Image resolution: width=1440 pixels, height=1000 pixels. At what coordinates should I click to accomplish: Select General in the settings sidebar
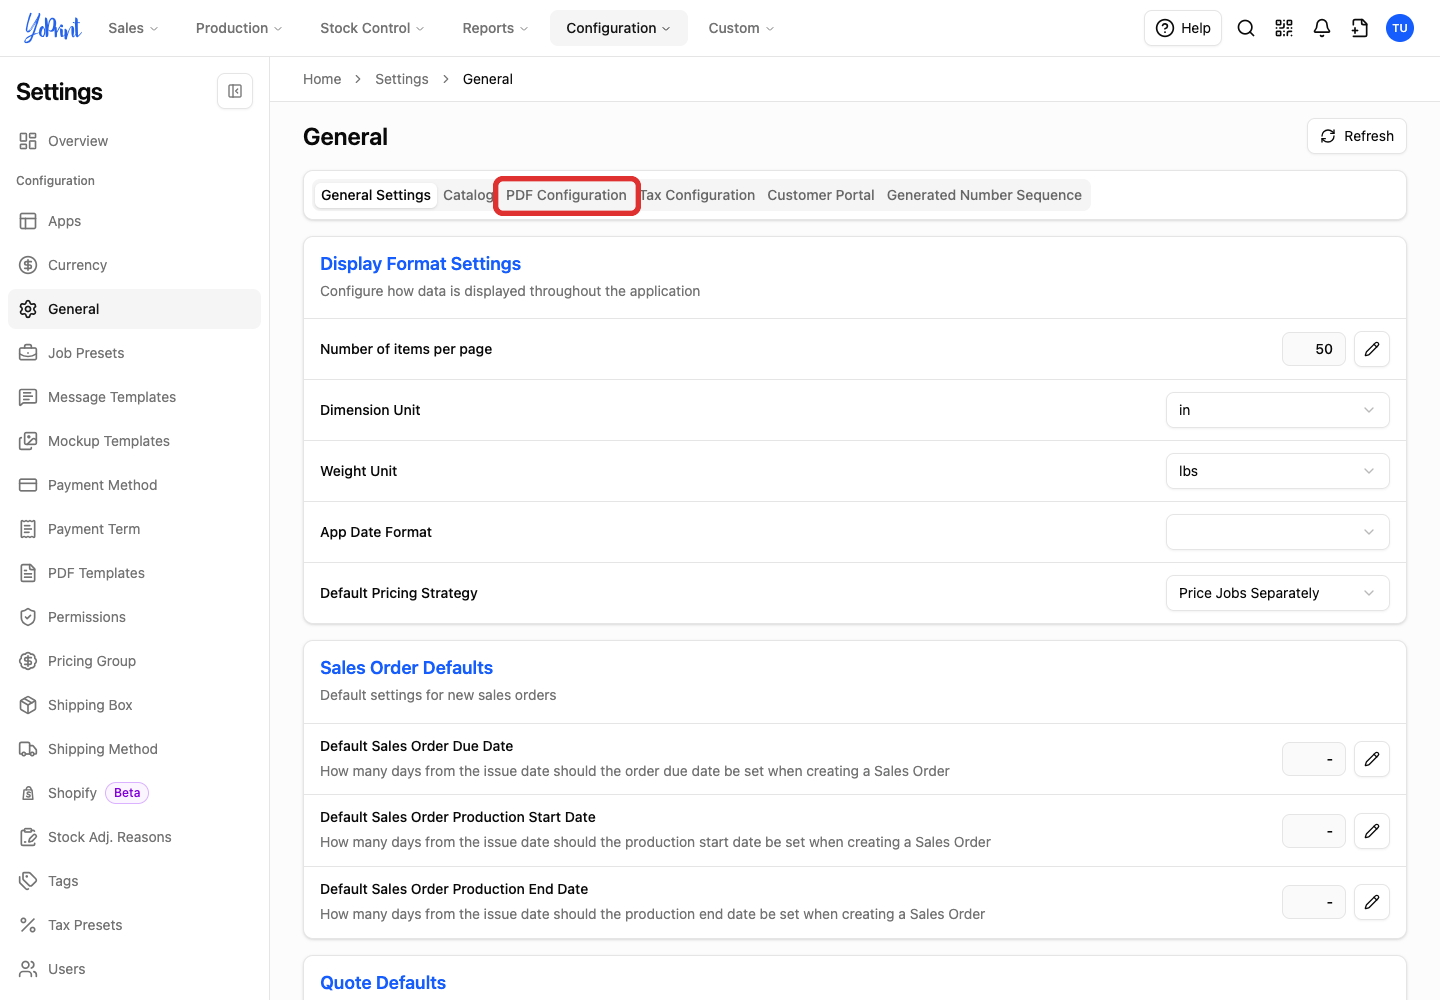click(134, 309)
